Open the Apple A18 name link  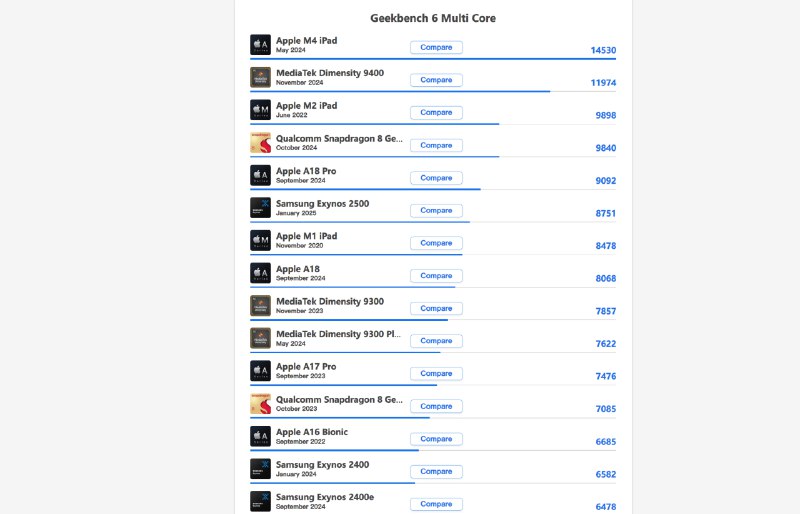297,269
